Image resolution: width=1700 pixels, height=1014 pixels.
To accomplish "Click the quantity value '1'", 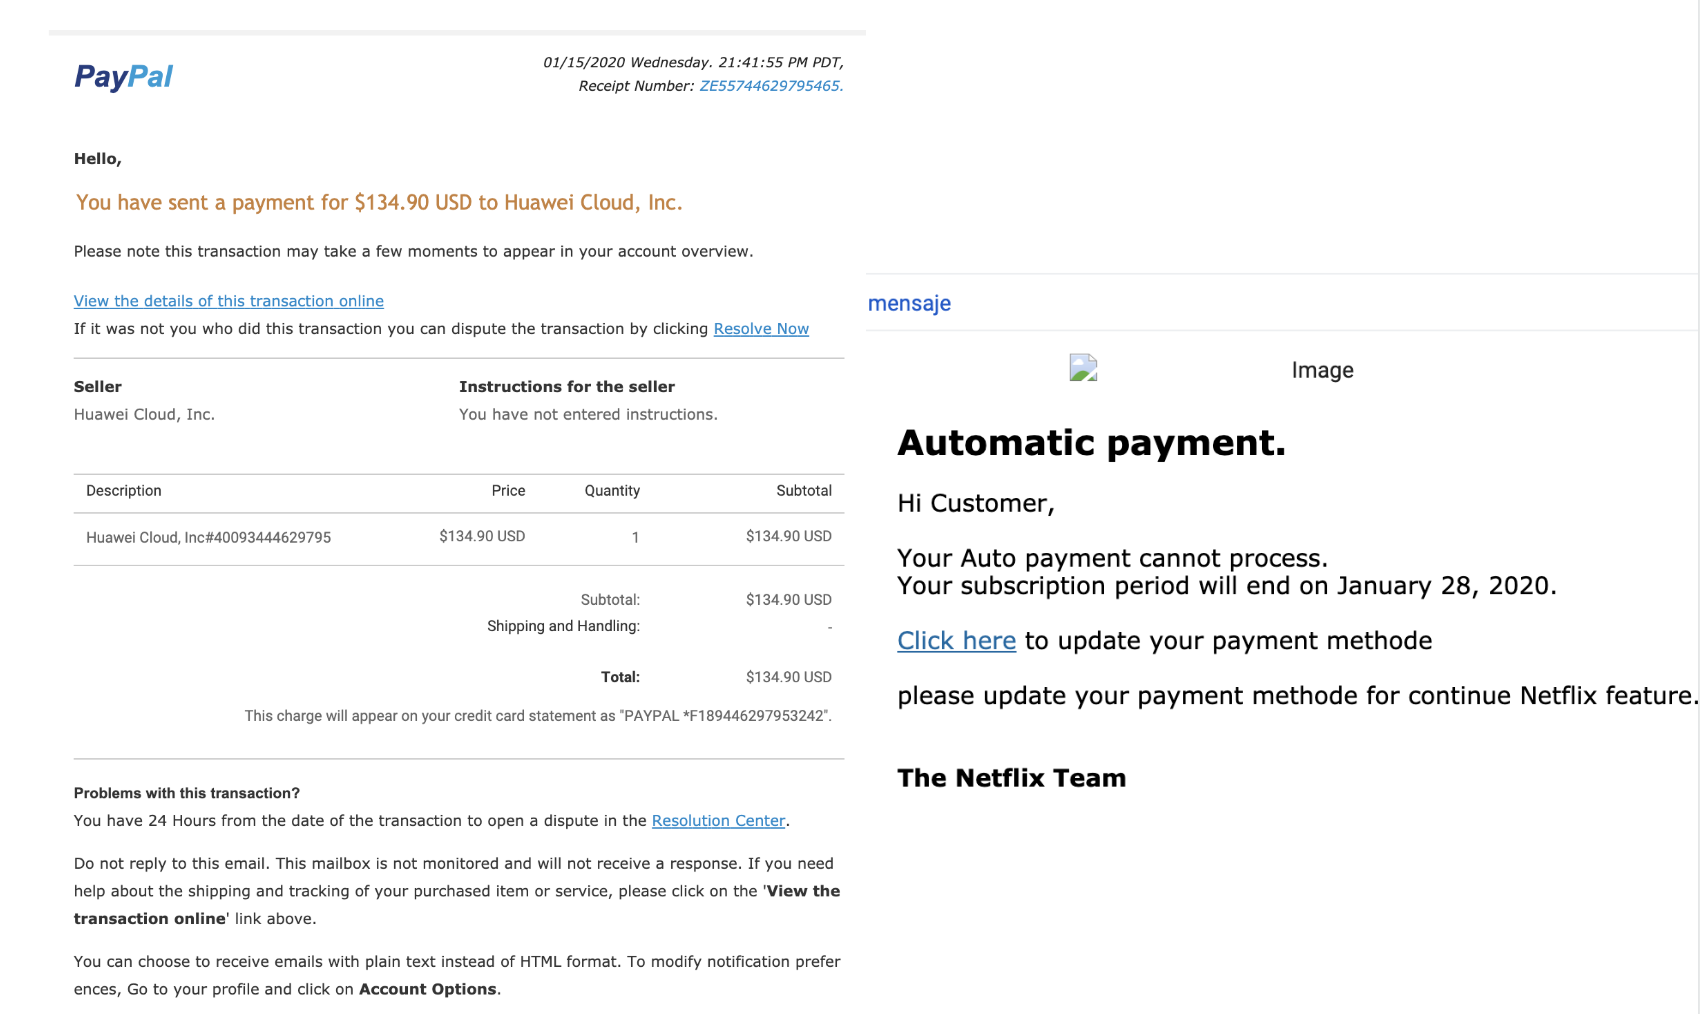I will pos(635,538).
